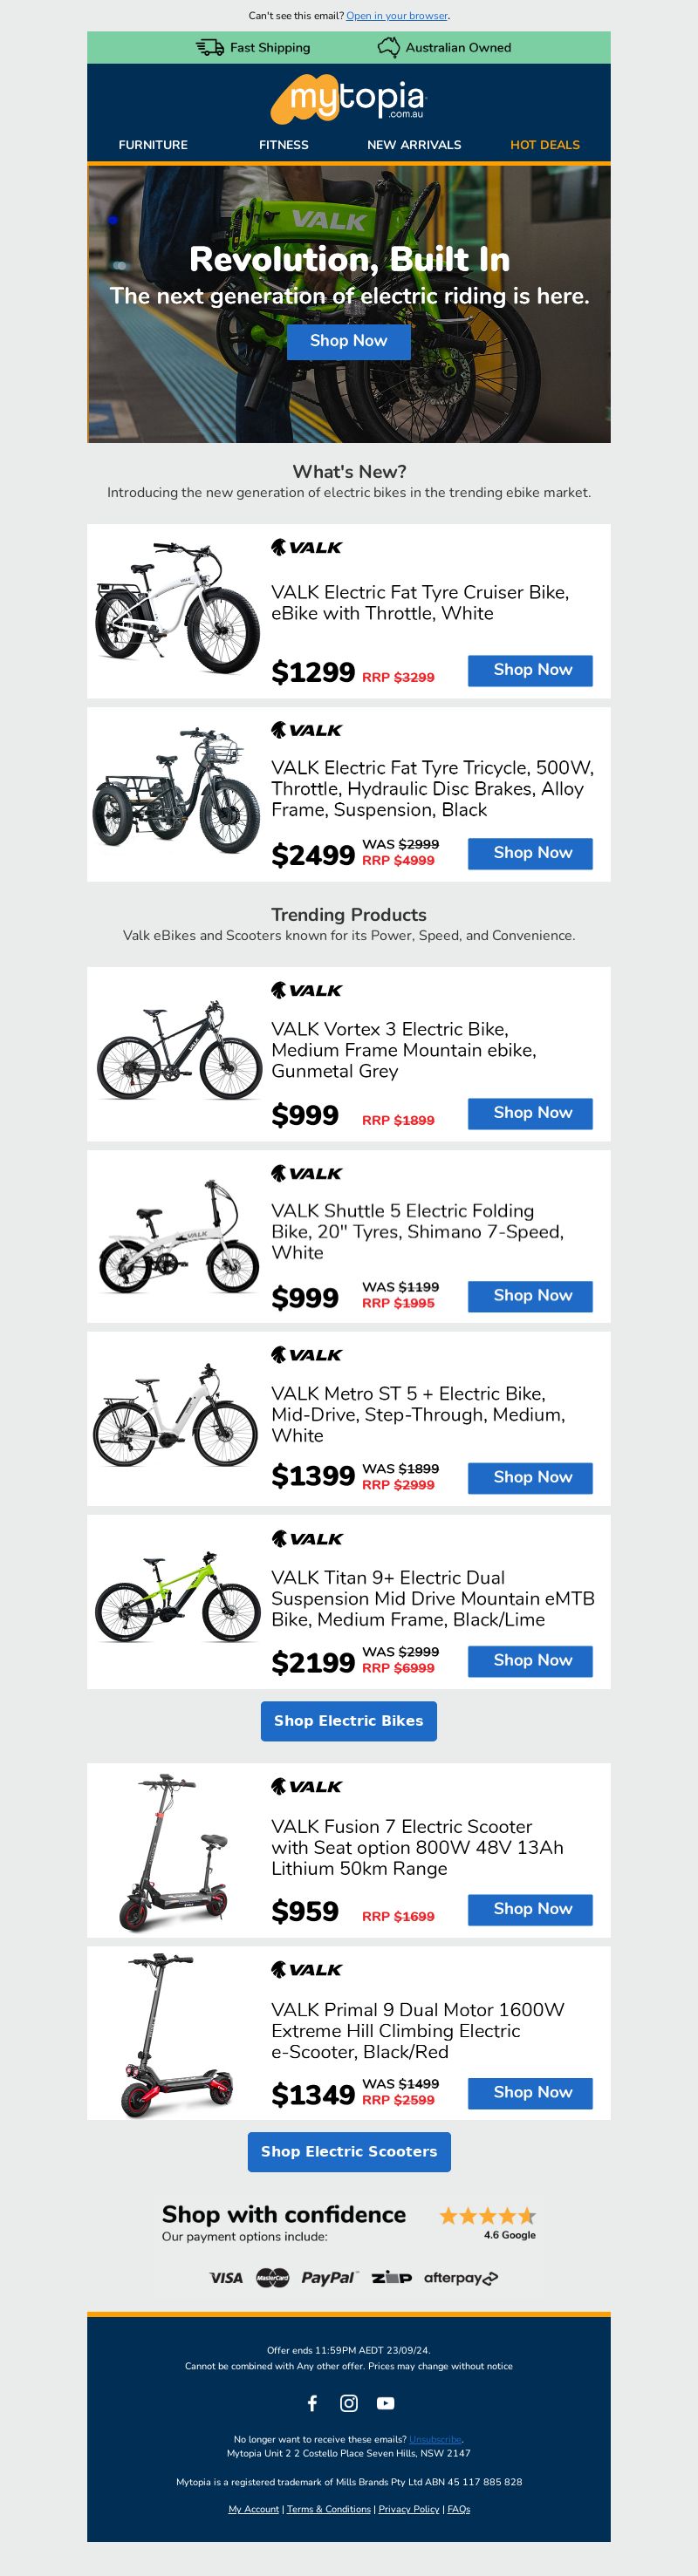
Task: Open the Facebook icon in footer
Action: click(x=312, y=2402)
